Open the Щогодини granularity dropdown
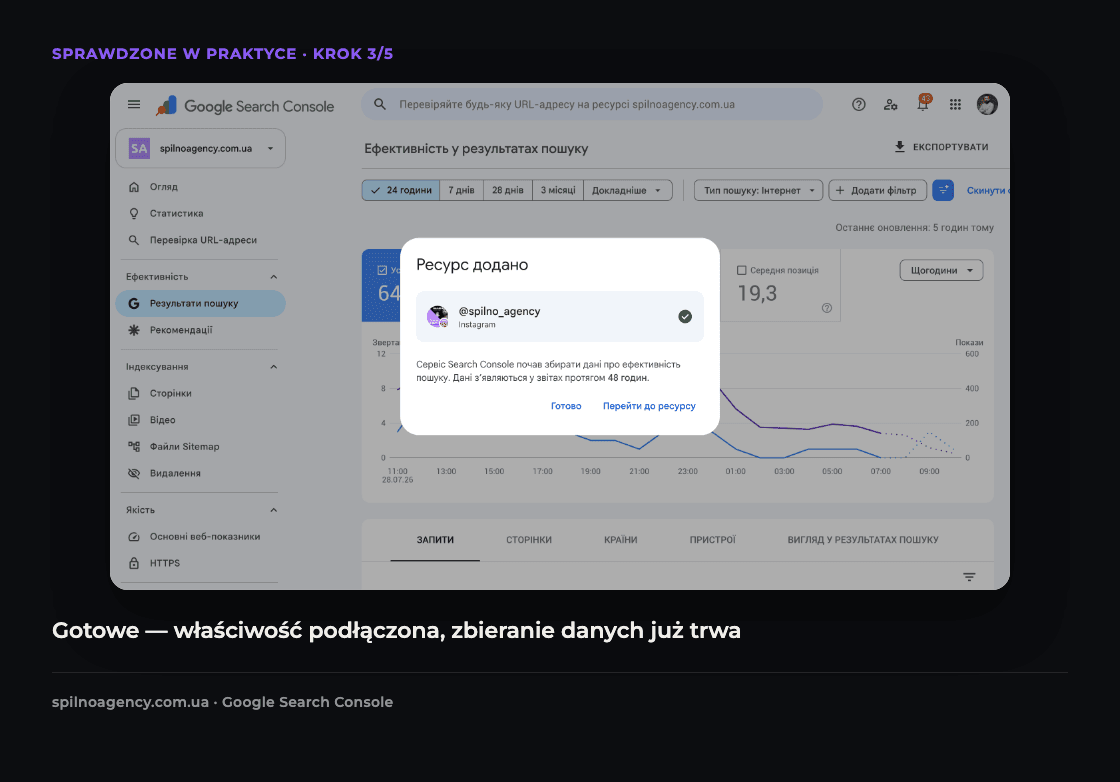This screenshot has height=782, width=1120. pos(941,270)
